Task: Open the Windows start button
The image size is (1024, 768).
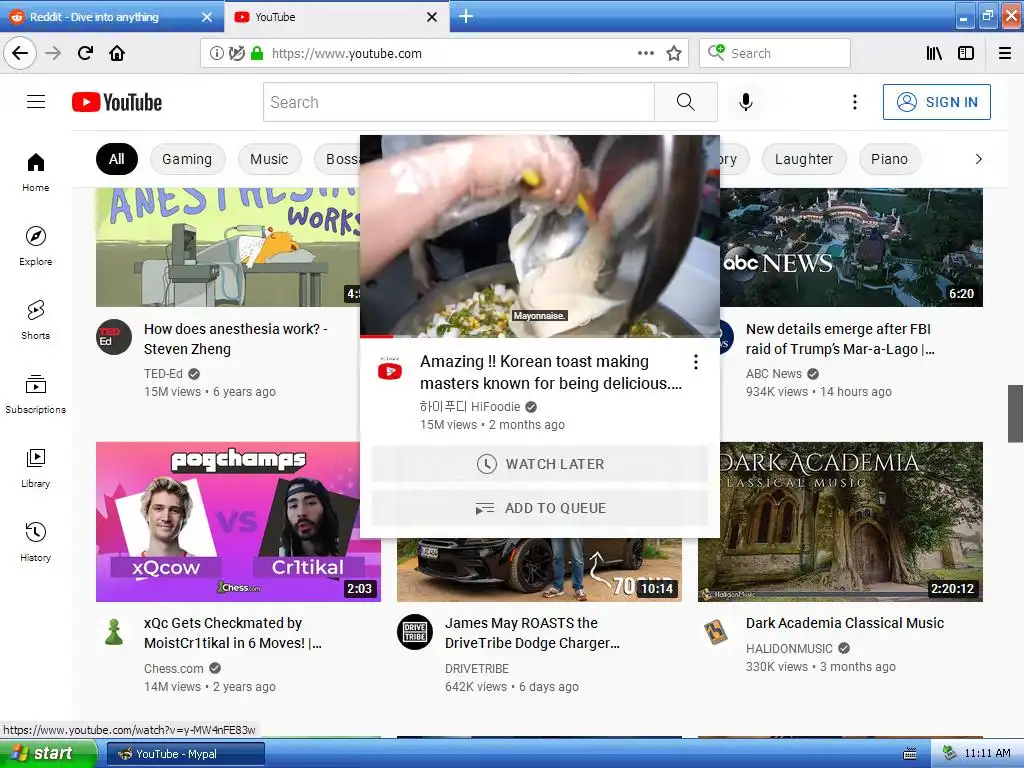Action: tap(48, 754)
